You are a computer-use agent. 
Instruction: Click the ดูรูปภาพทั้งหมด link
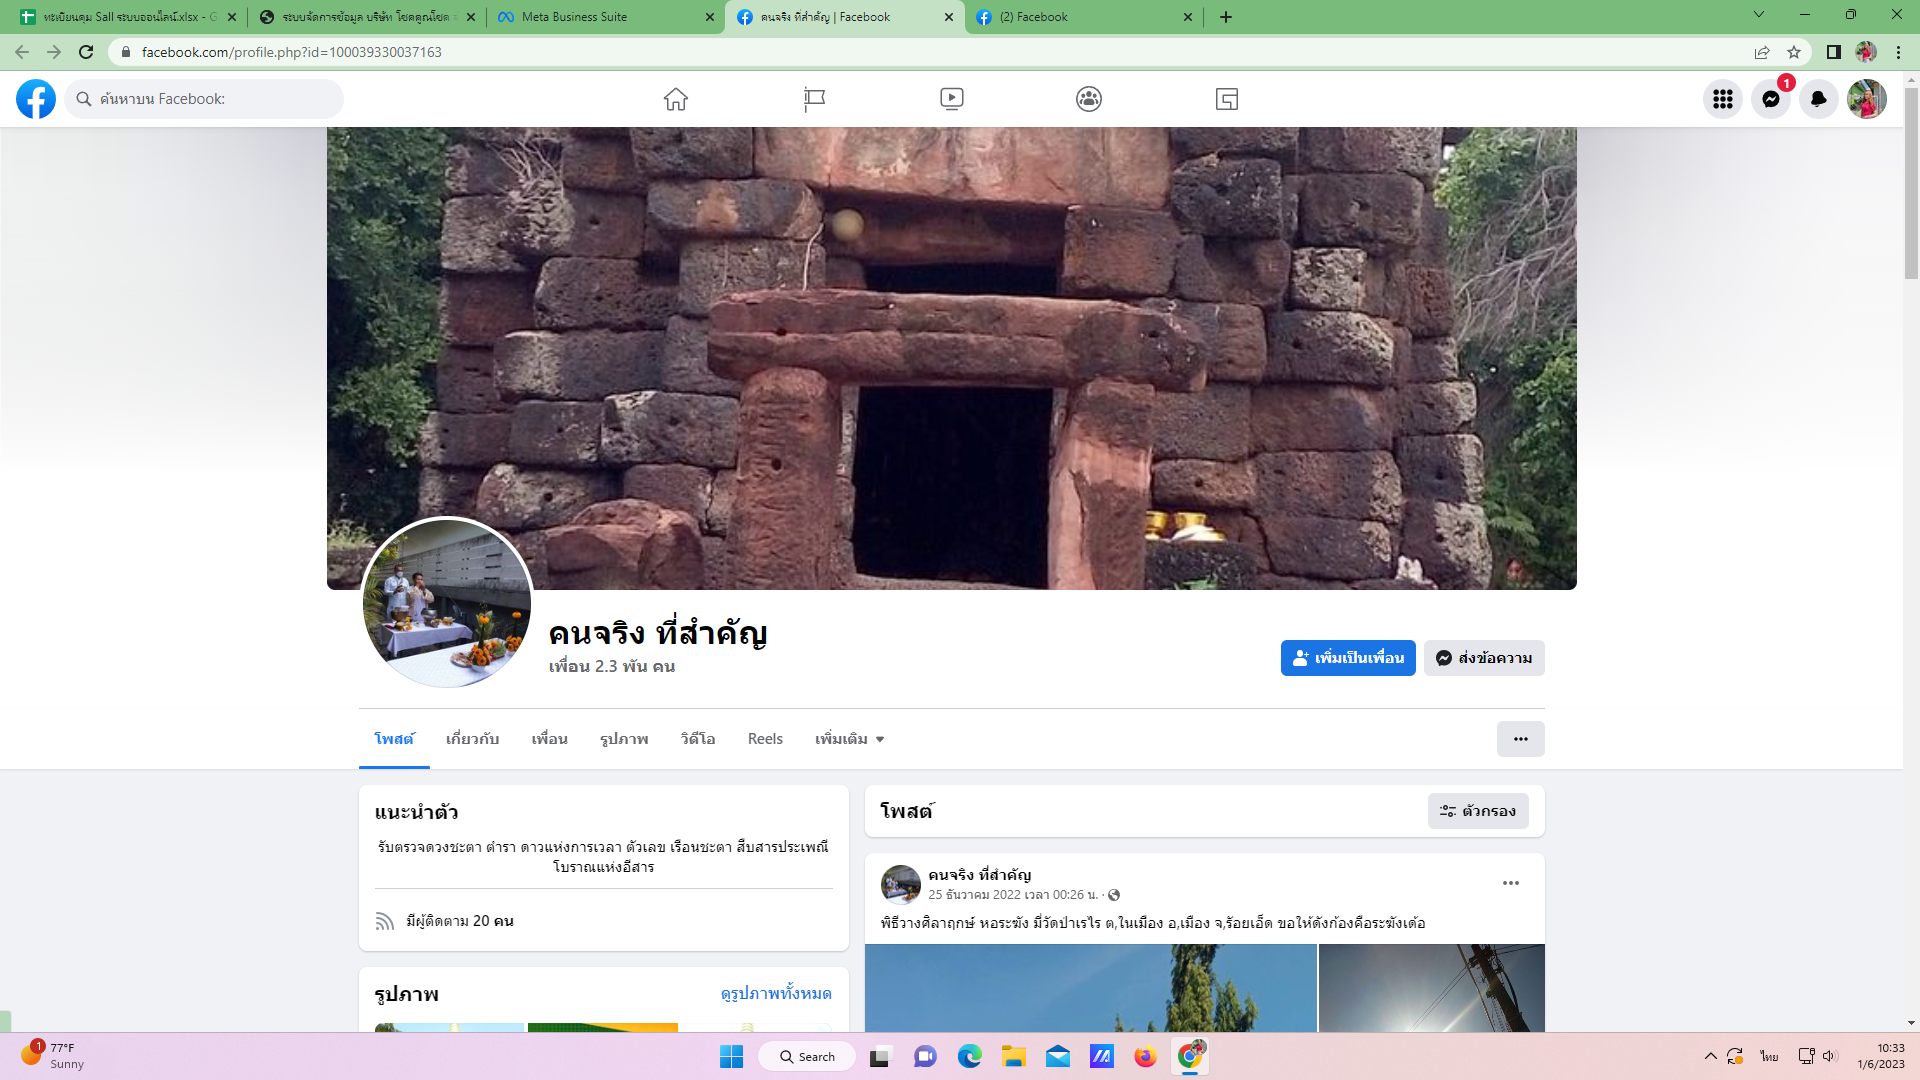pyautogui.click(x=776, y=993)
